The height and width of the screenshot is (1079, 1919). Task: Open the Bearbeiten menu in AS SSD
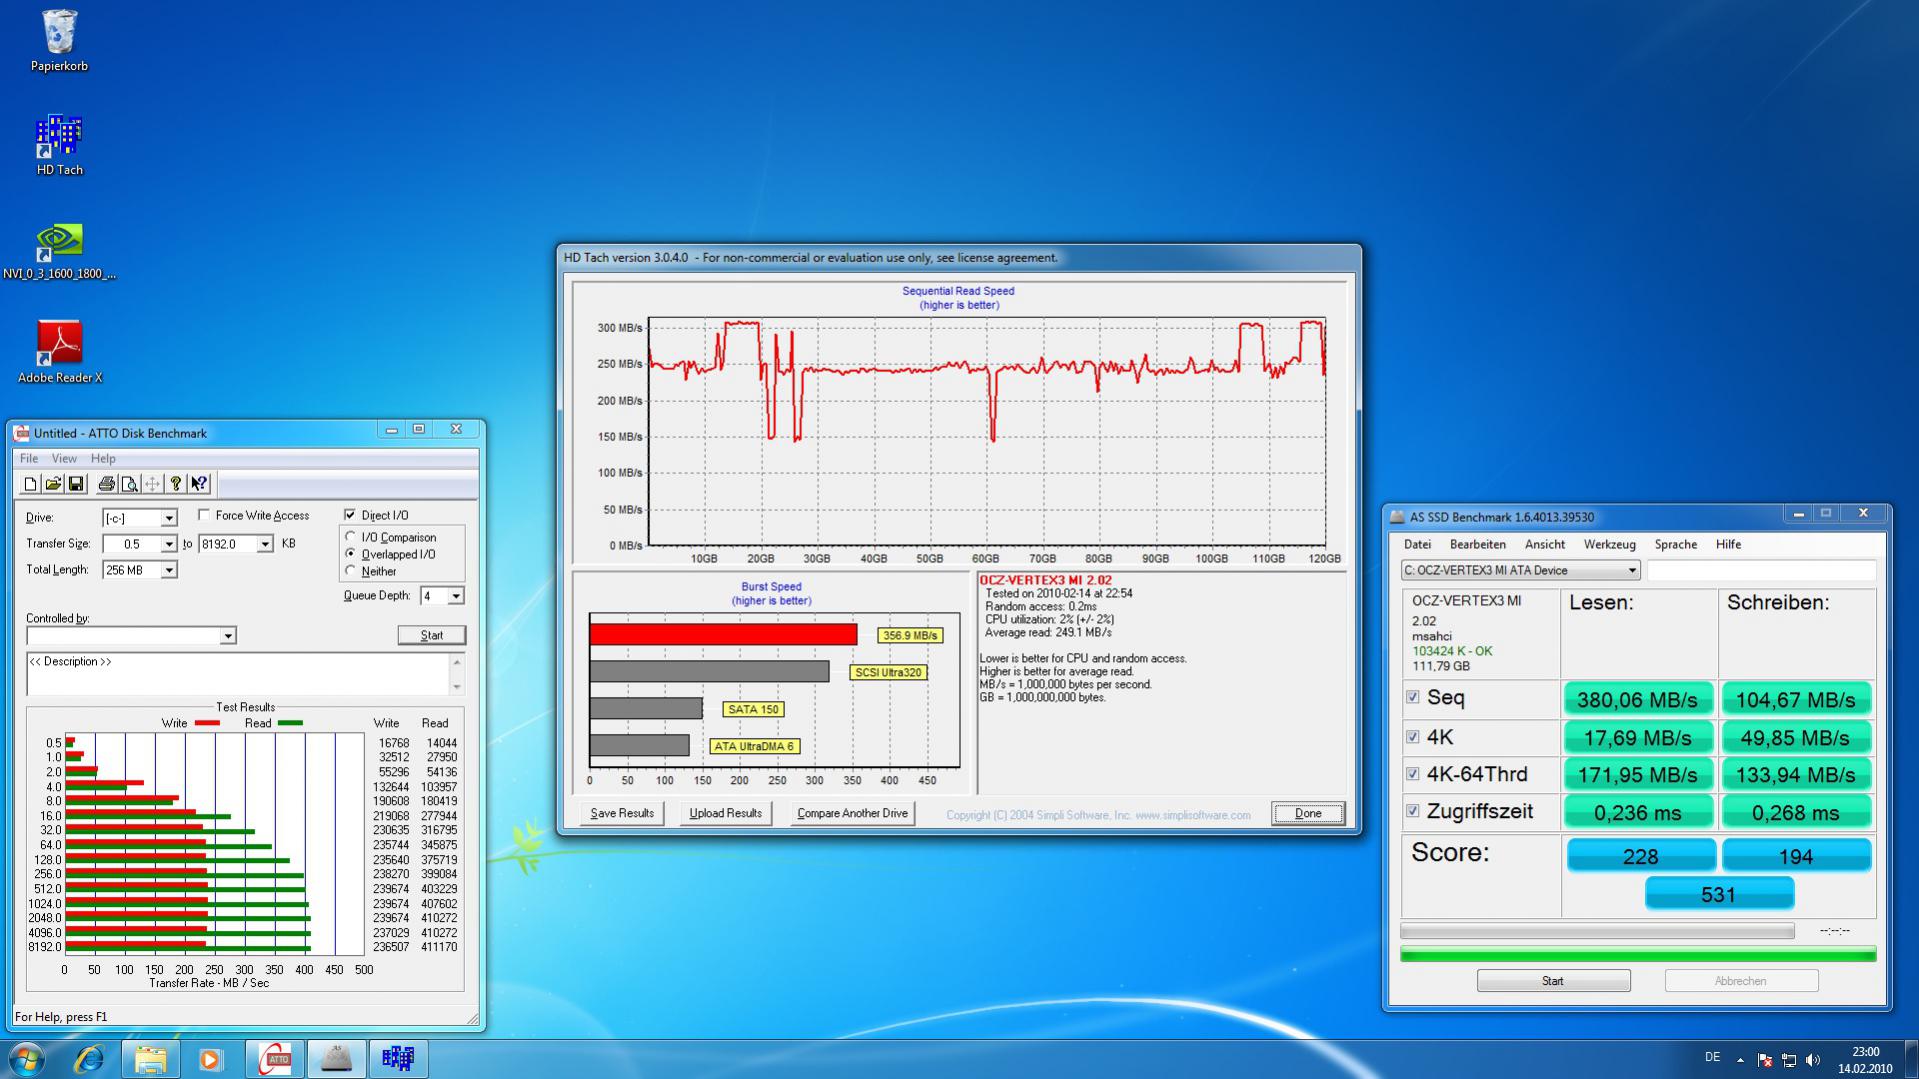coord(1477,544)
